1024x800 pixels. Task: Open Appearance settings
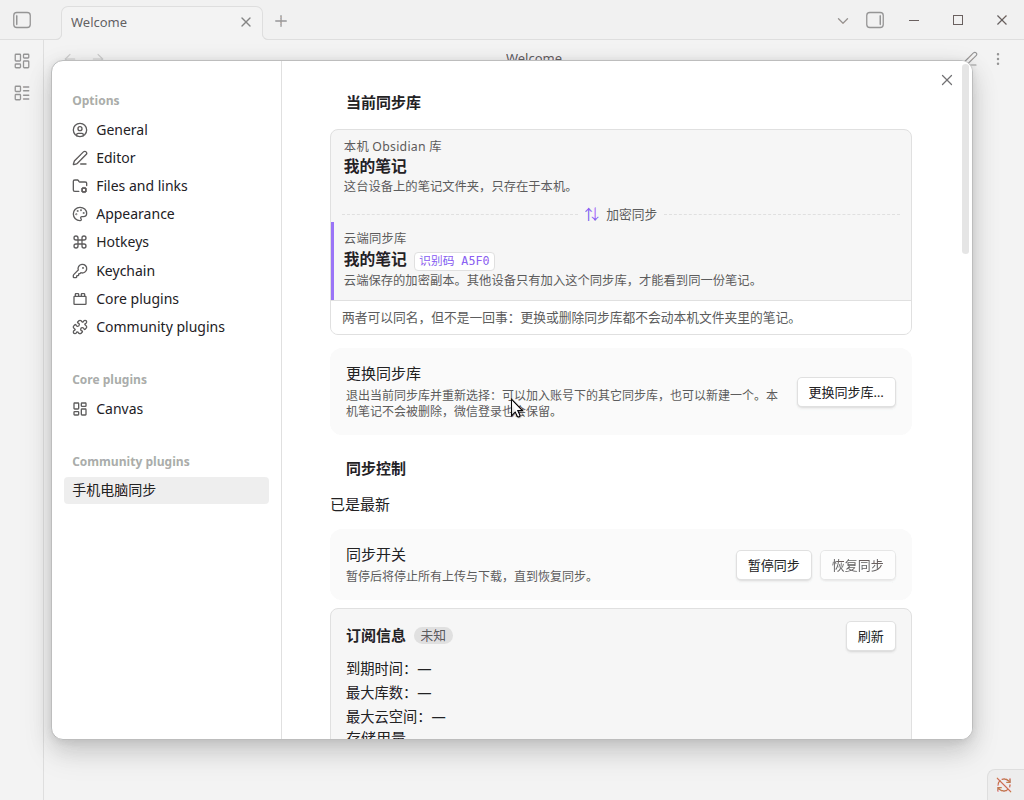point(166,214)
